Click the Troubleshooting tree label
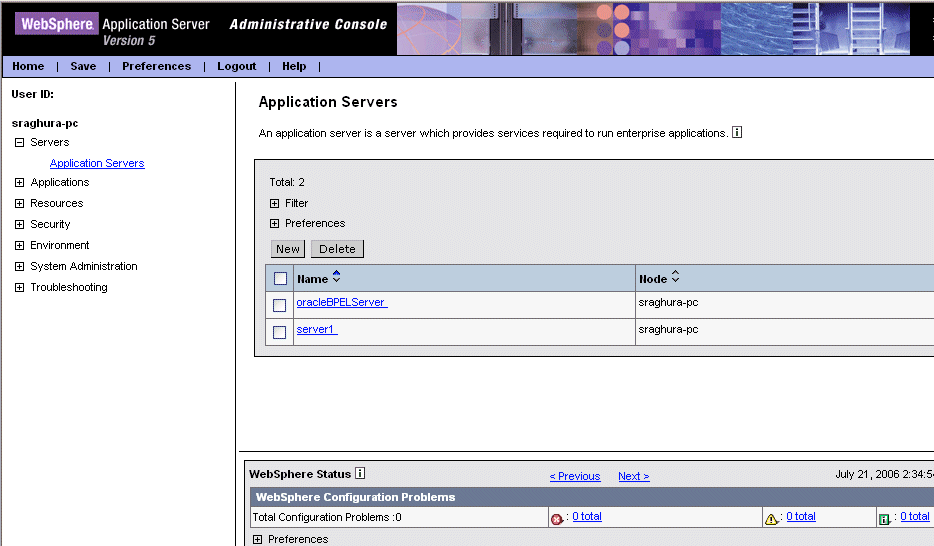This screenshot has width=934, height=546. point(69,287)
